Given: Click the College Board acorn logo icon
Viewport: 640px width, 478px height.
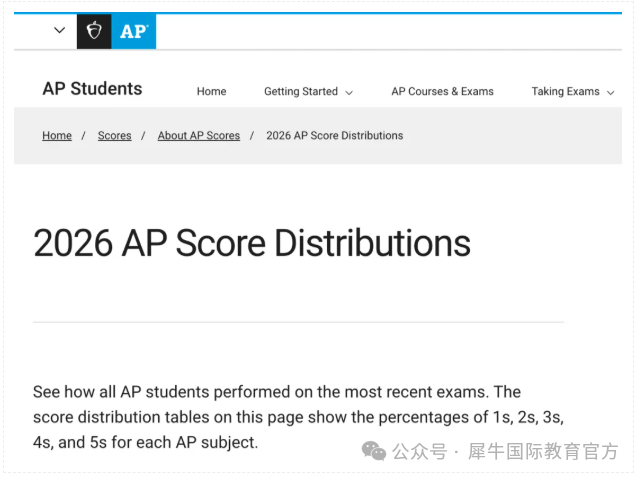Looking at the screenshot, I should point(94,31).
